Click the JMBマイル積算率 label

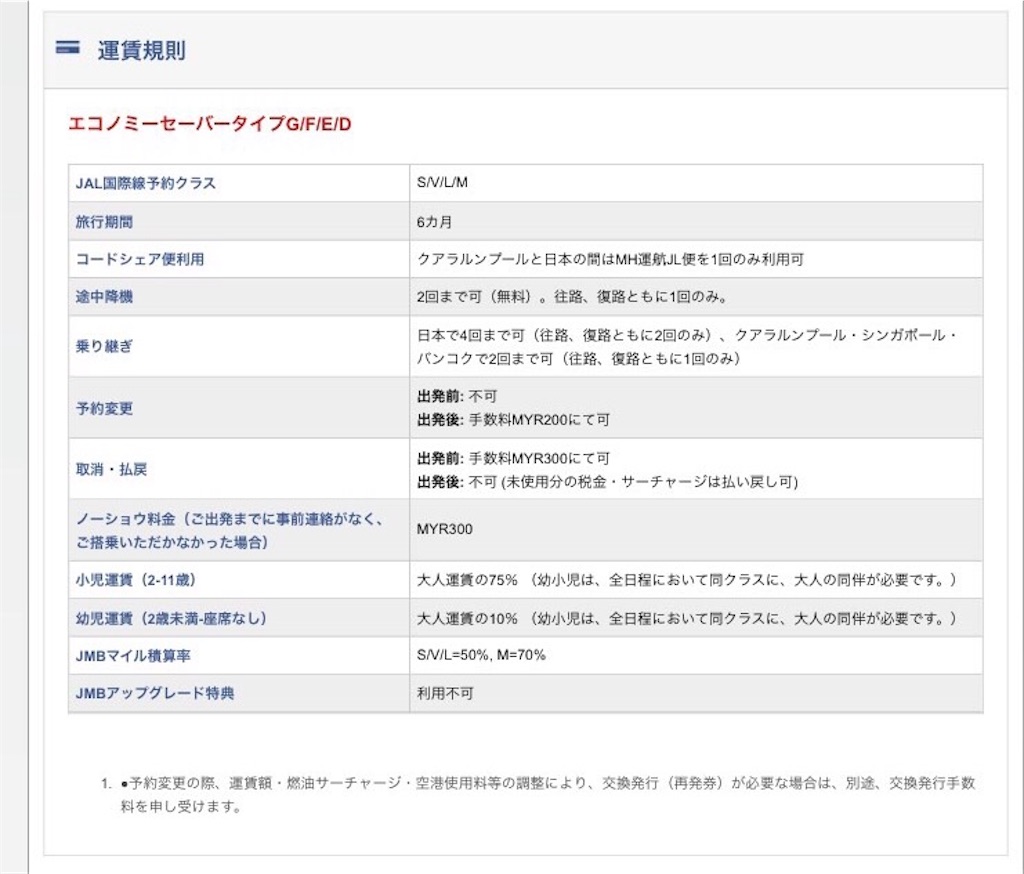(133, 655)
